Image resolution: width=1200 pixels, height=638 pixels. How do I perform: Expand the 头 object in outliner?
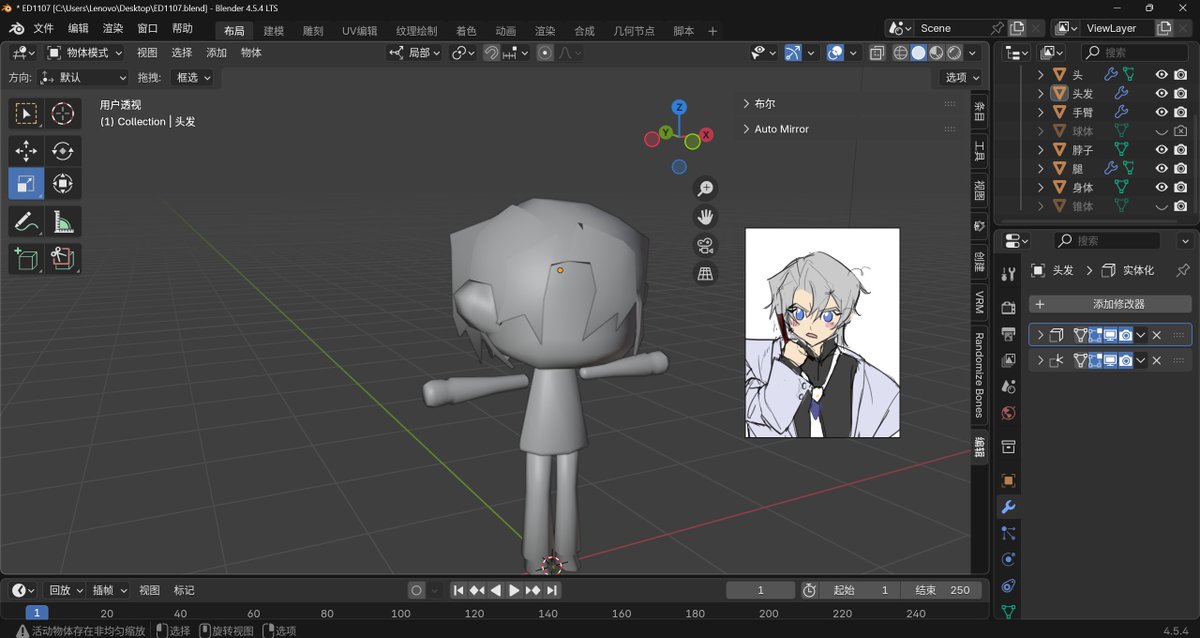pos(1040,75)
